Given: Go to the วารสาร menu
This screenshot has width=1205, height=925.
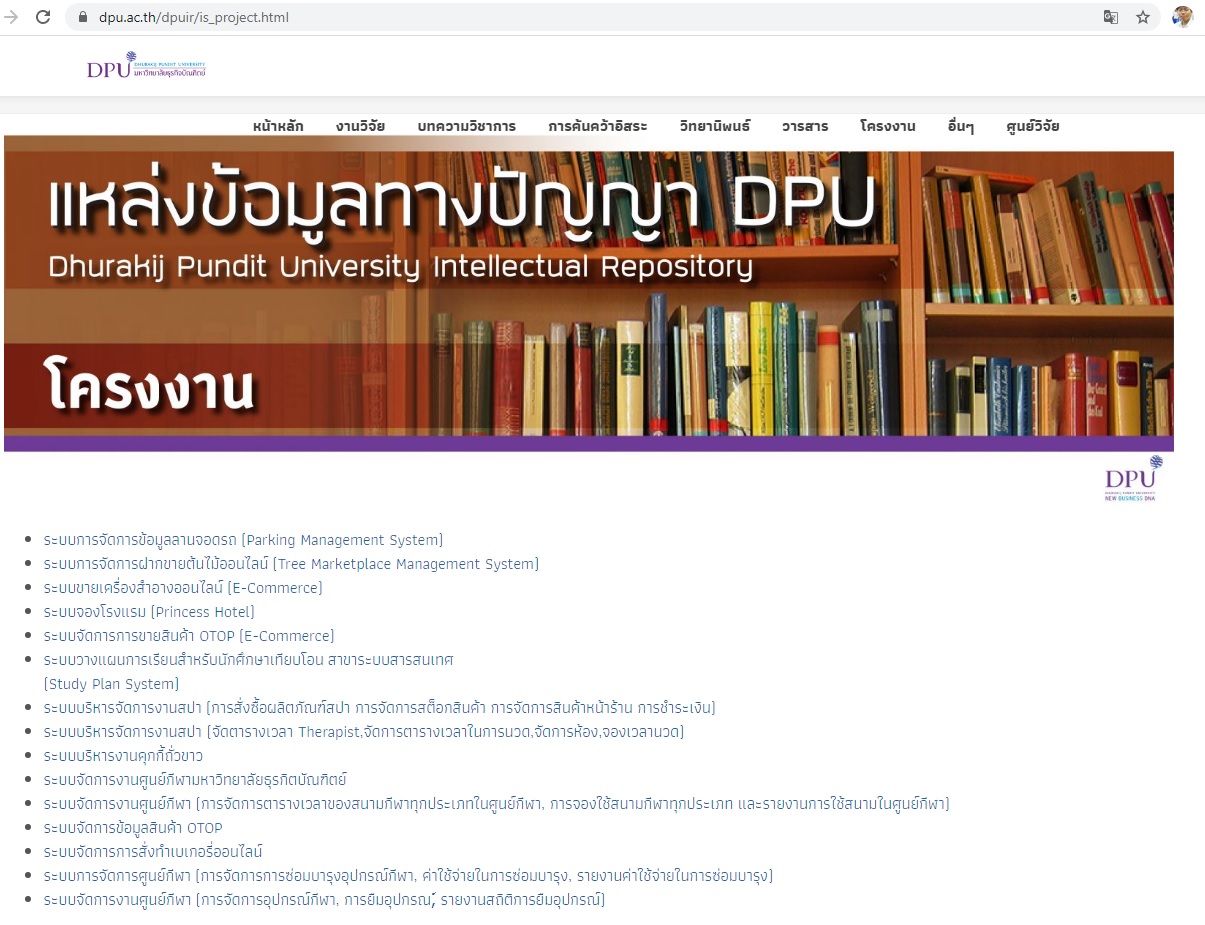Looking at the screenshot, I should (x=805, y=126).
